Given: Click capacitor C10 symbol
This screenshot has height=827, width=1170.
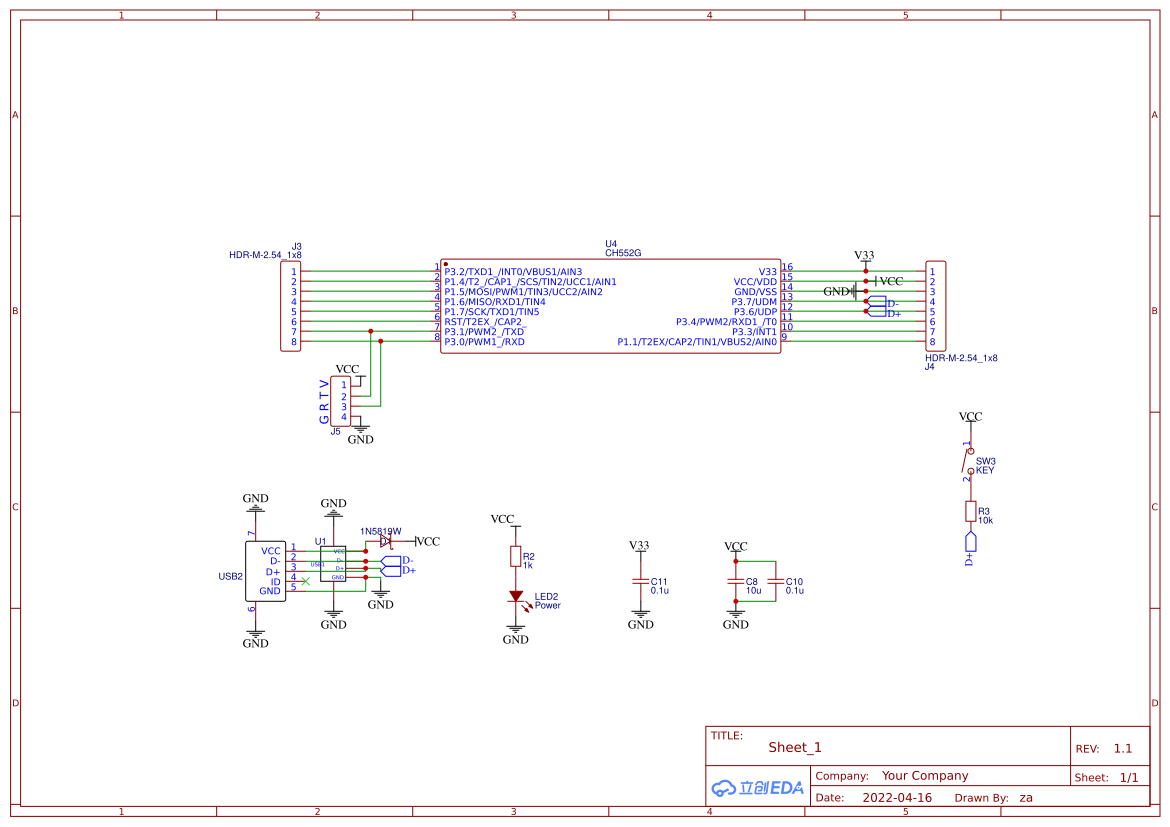Looking at the screenshot, I should (776, 581).
